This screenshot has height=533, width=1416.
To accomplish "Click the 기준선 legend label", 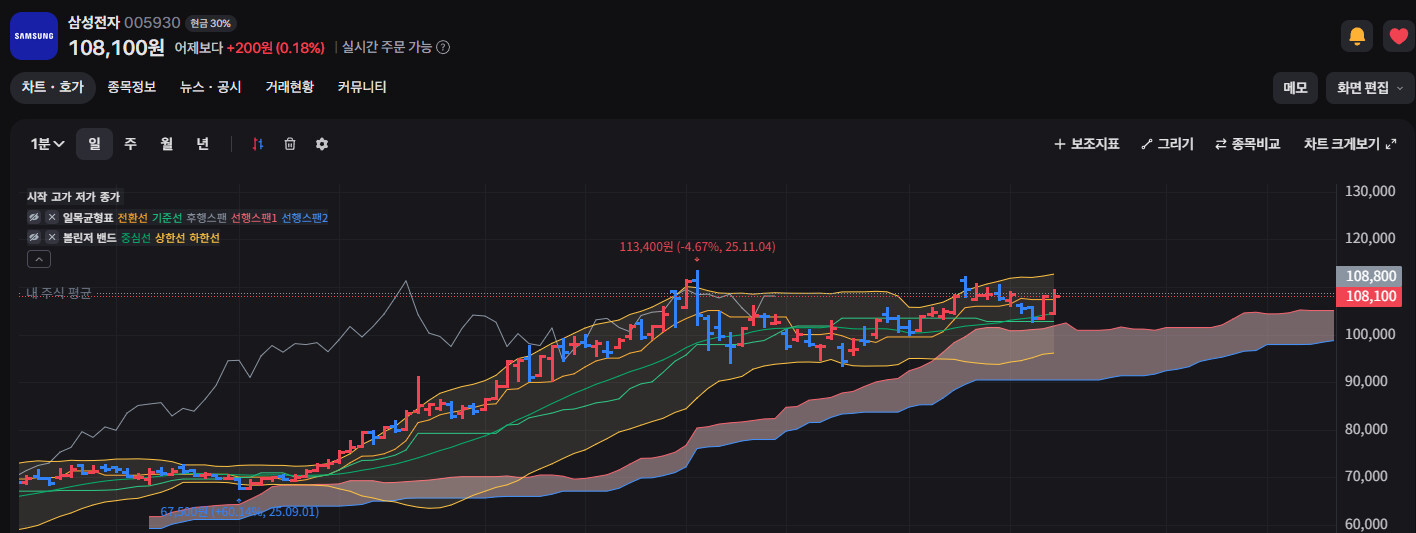I will (167, 218).
